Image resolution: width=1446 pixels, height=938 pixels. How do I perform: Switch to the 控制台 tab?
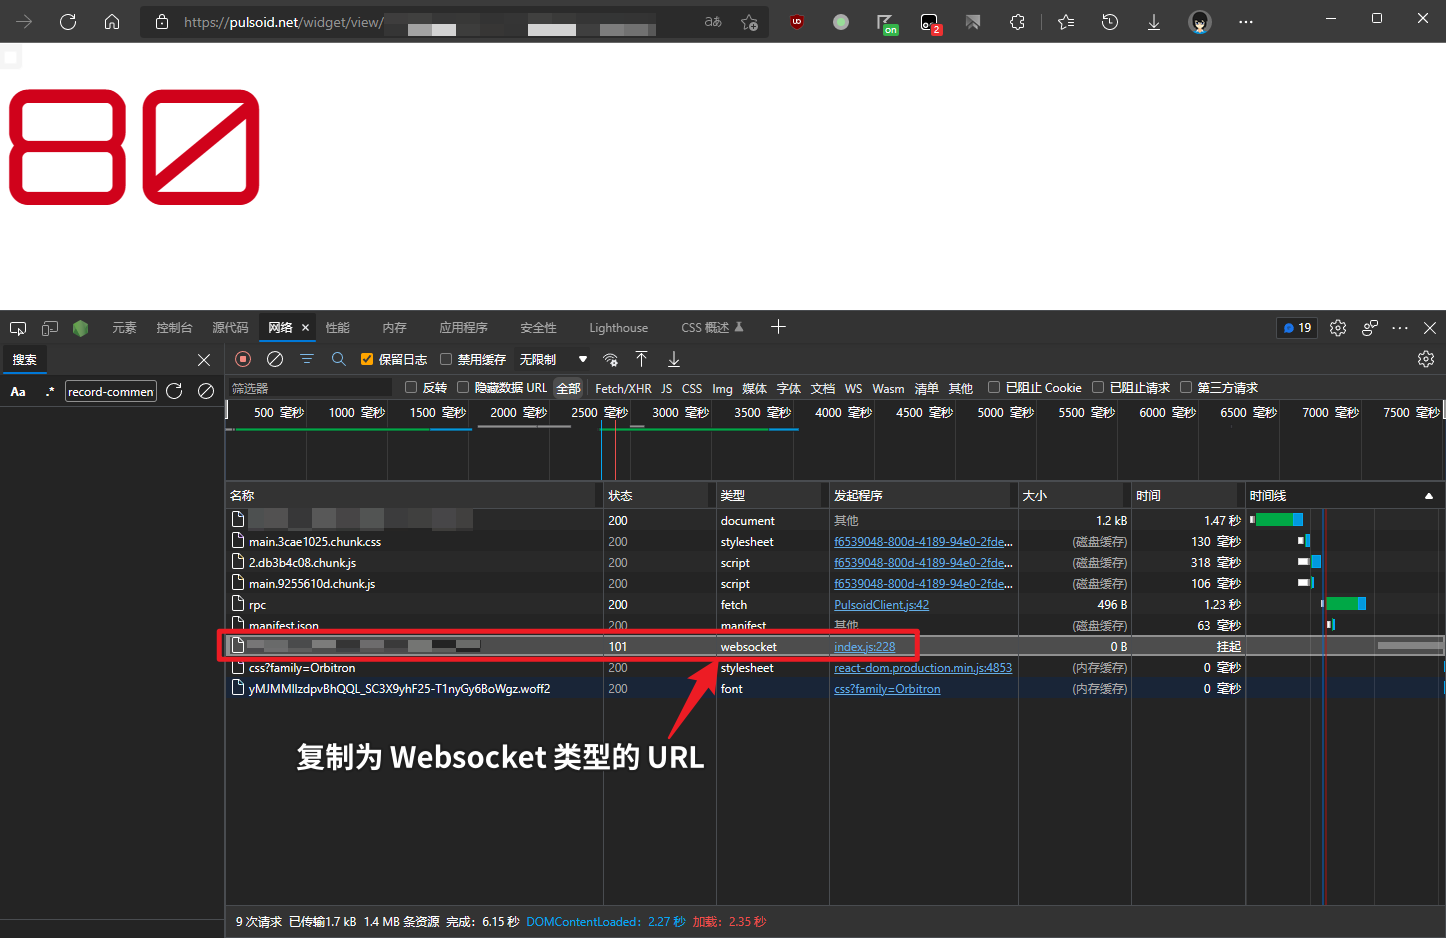tap(174, 328)
